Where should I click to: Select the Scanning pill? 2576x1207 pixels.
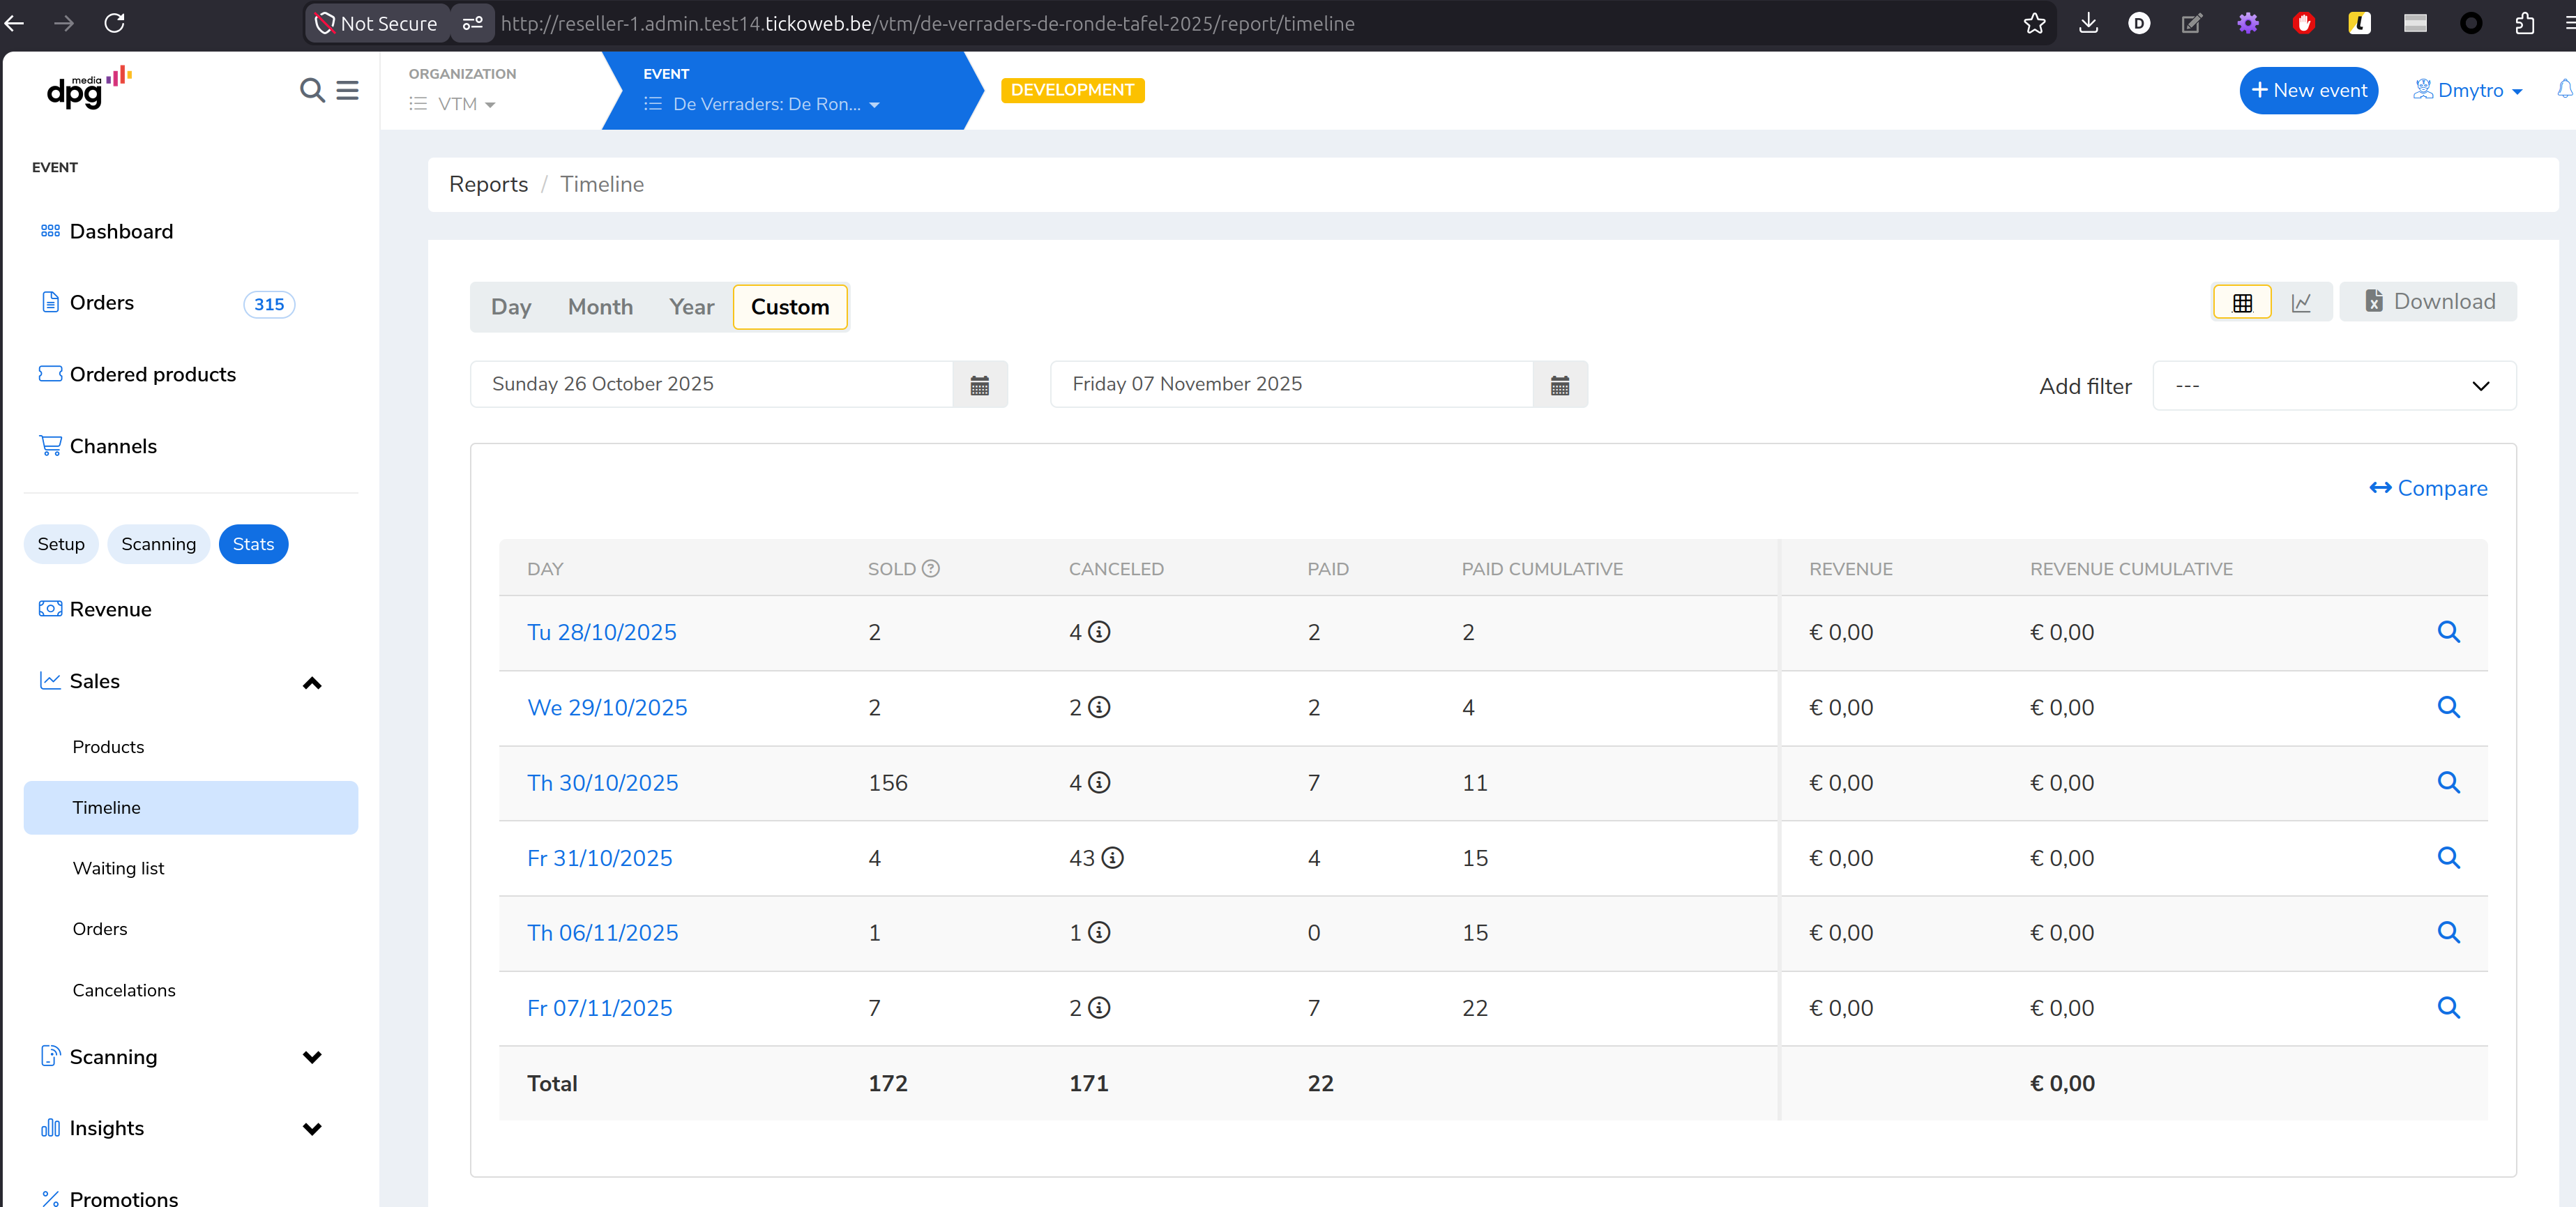point(158,544)
